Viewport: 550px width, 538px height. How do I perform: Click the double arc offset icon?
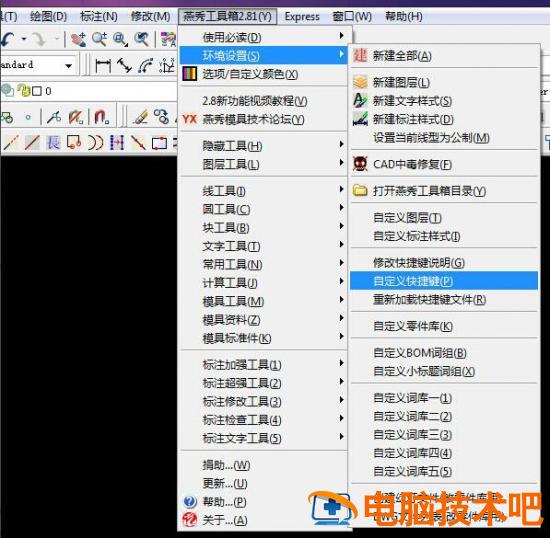(95, 143)
